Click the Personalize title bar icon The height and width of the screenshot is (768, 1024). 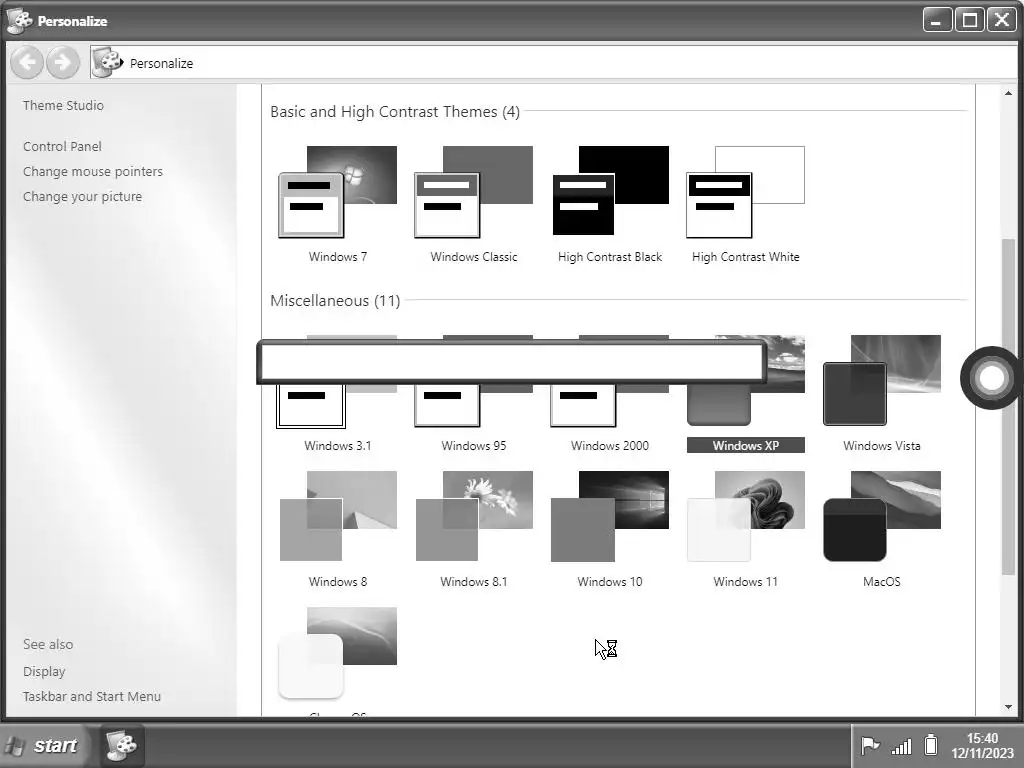tap(20, 20)
